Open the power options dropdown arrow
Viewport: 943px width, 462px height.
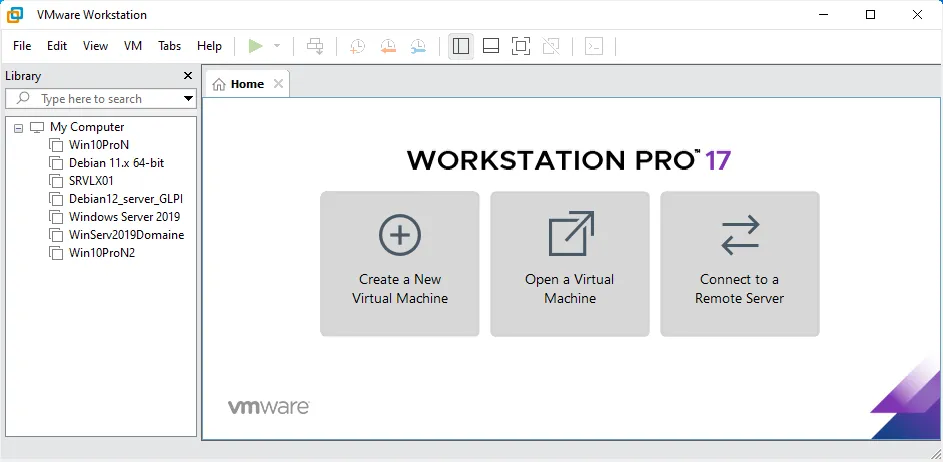pyautogui.click(x=277, y=46)
